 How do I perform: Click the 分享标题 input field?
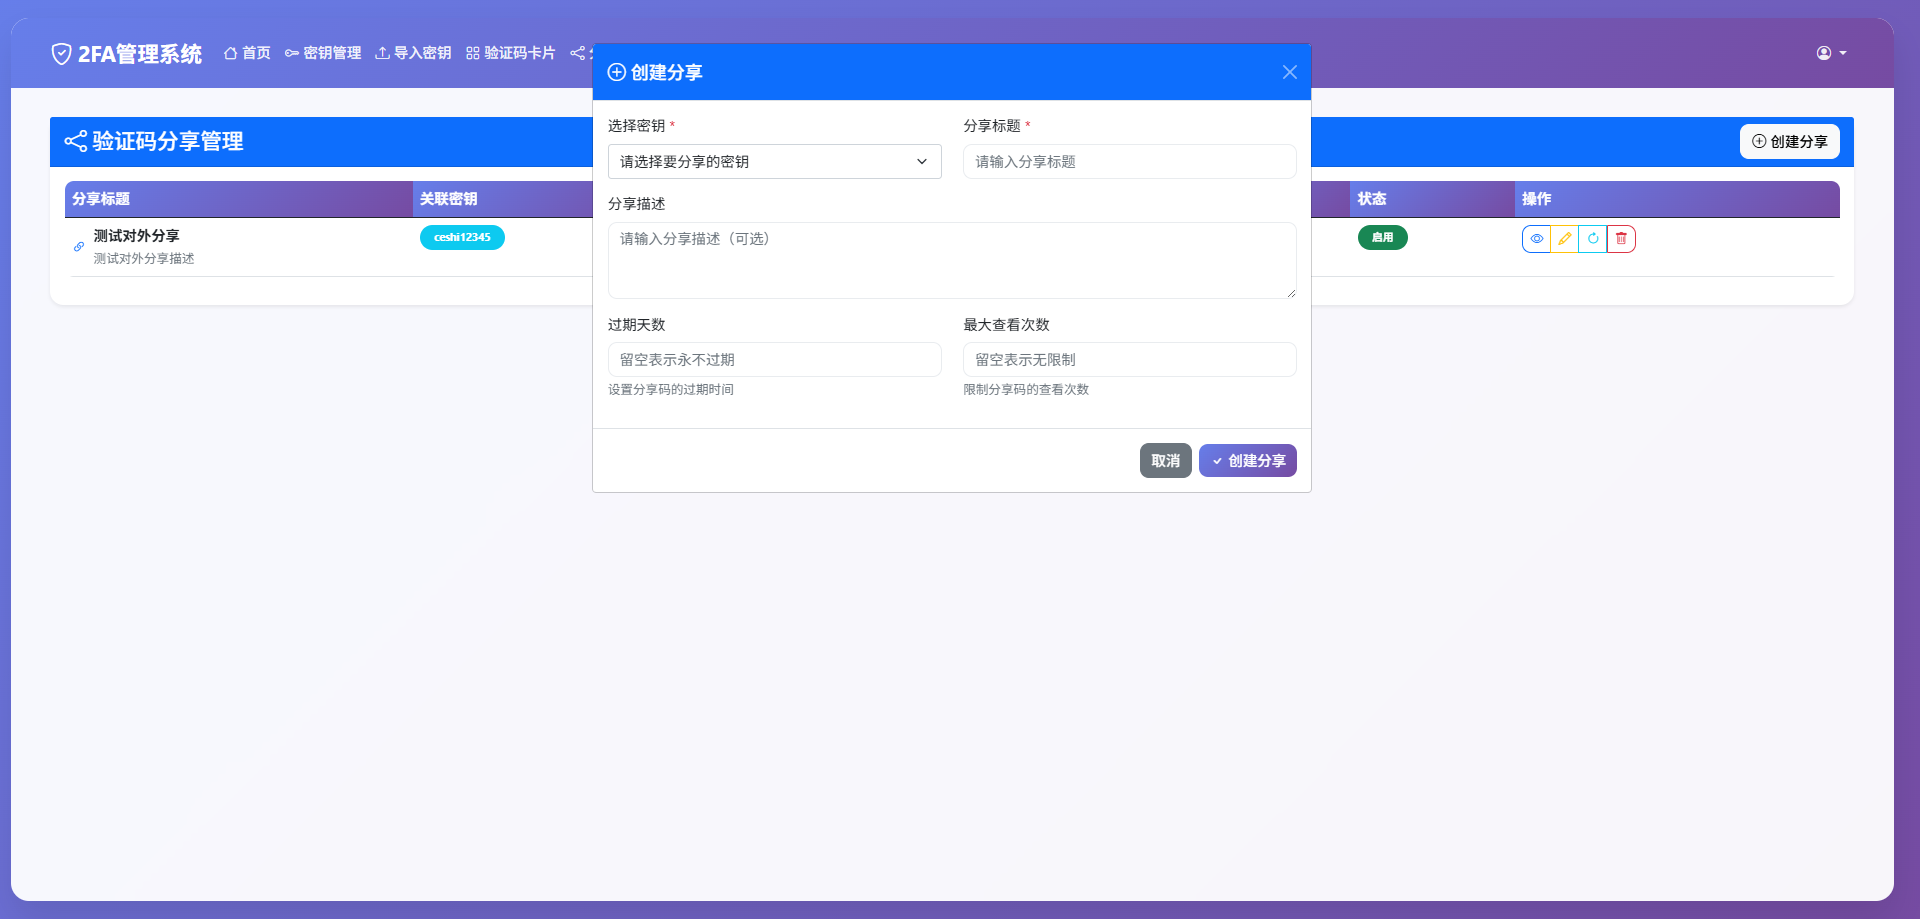pyautogui.click(x=1128, y=161)
